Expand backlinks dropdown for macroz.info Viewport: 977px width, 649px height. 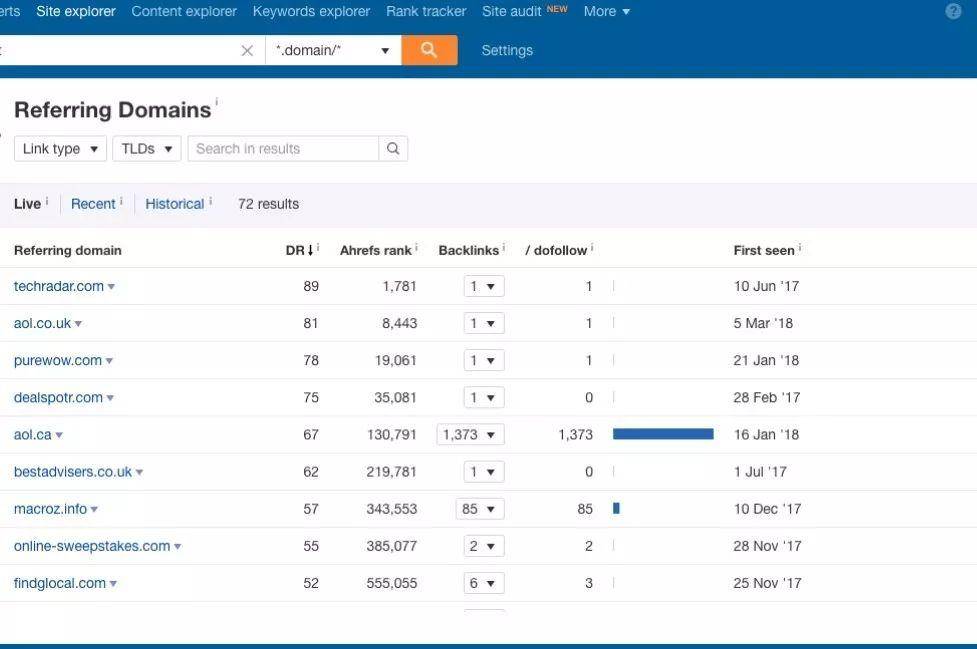tap(480, 509)
